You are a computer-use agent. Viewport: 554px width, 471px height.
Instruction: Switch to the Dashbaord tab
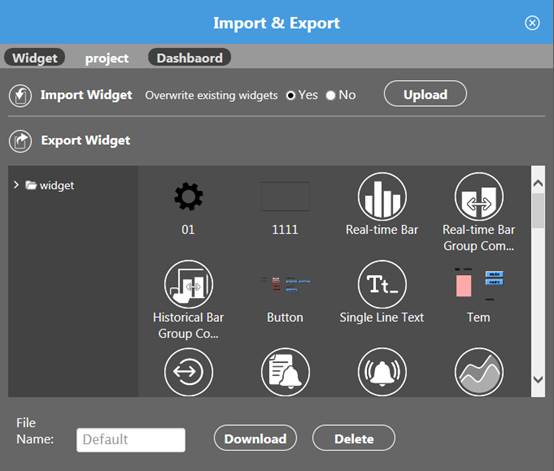189,58
